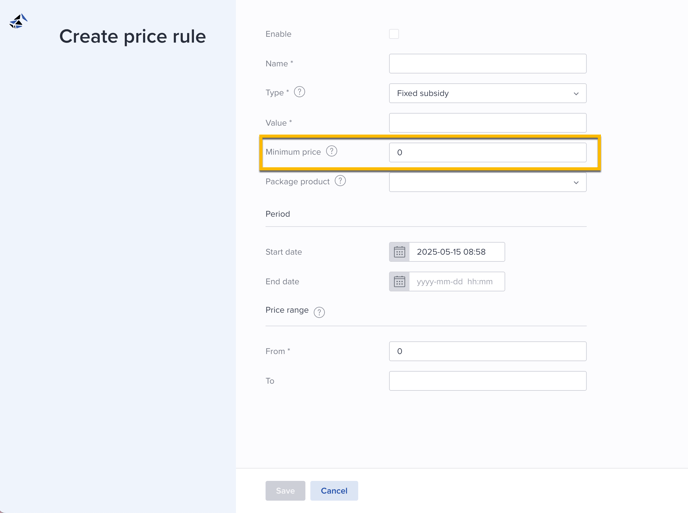688x513 pixels.
Task: Click the Price range help icon
Action: pos(319,312)
